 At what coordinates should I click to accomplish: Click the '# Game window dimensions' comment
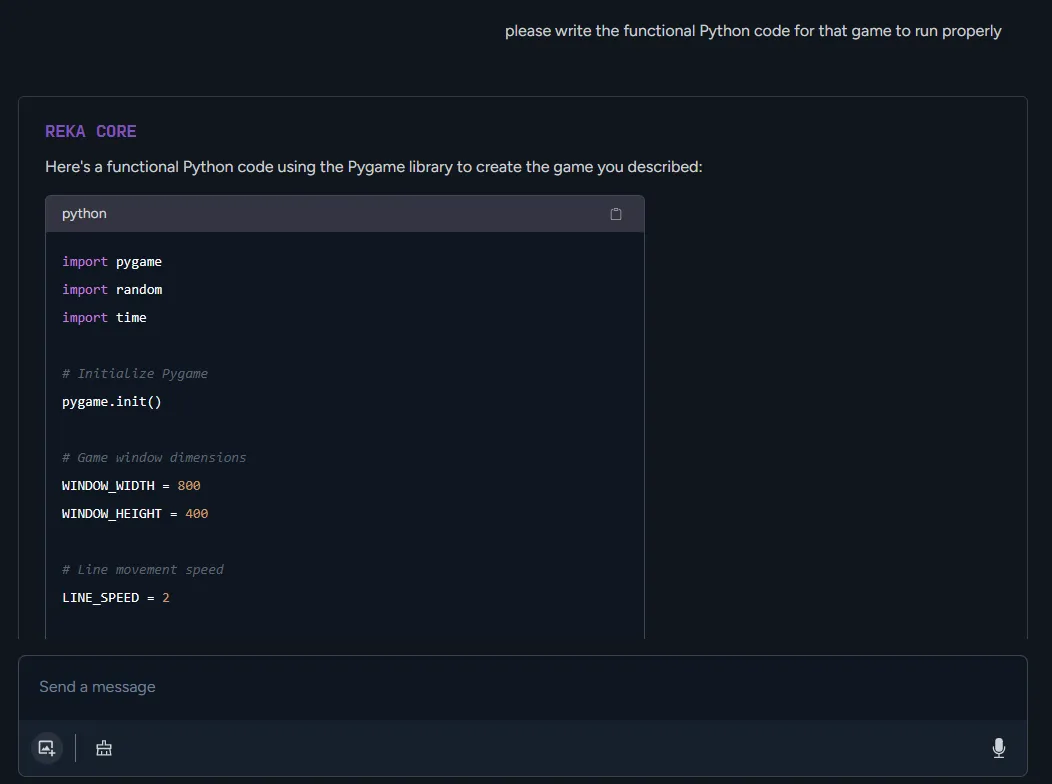(x=154, y=457)
